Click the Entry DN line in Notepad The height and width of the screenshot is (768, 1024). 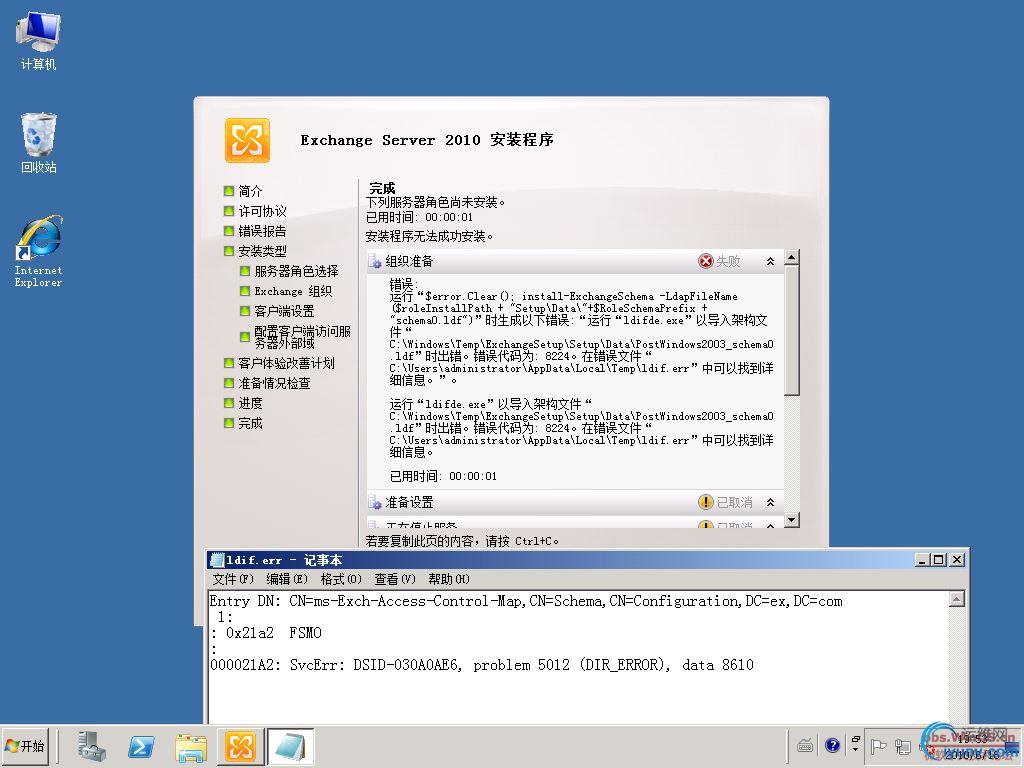[526, 601]
